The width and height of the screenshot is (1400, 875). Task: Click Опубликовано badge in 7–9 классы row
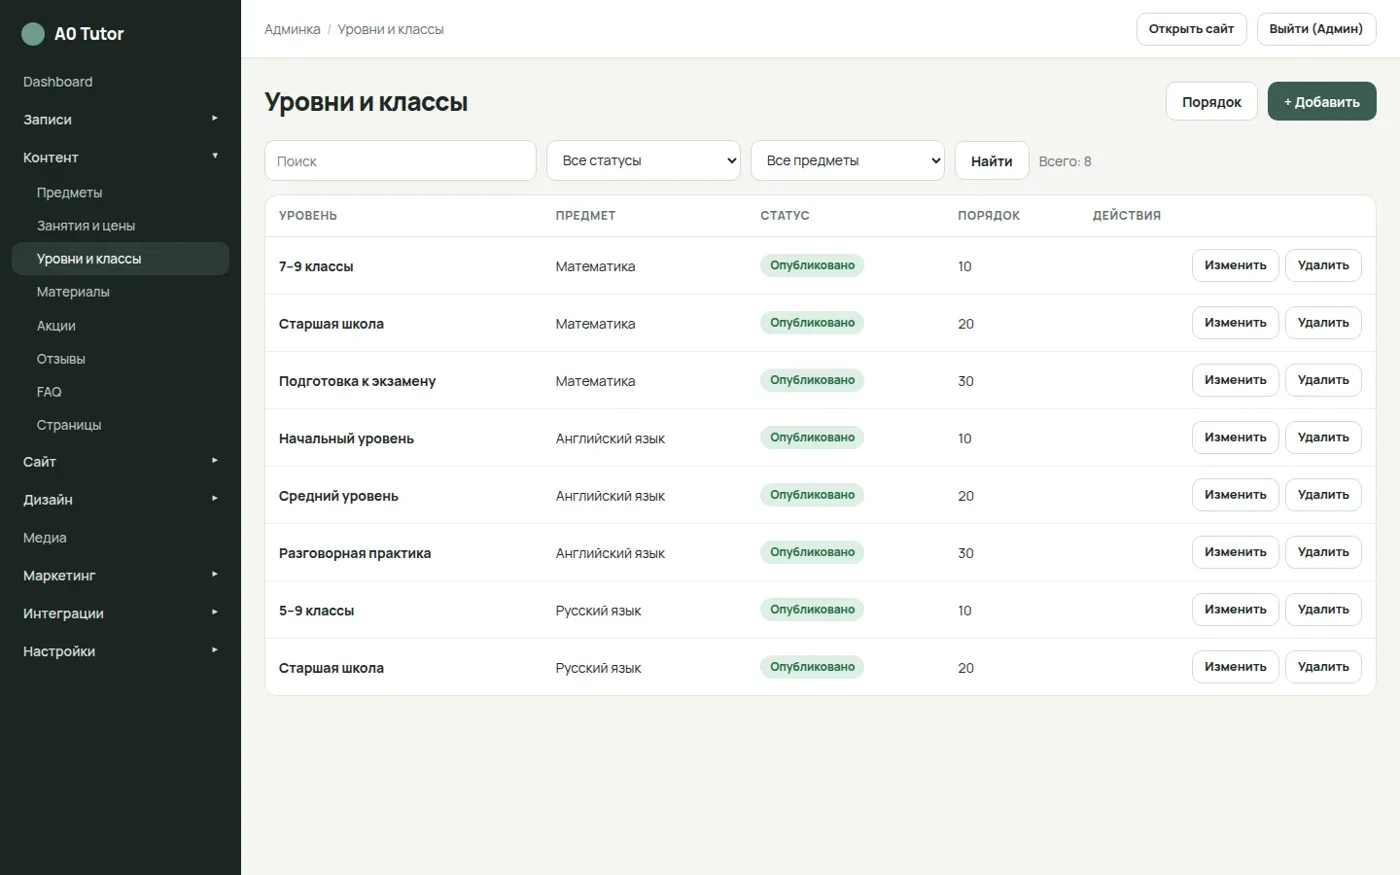click(812, 266)
